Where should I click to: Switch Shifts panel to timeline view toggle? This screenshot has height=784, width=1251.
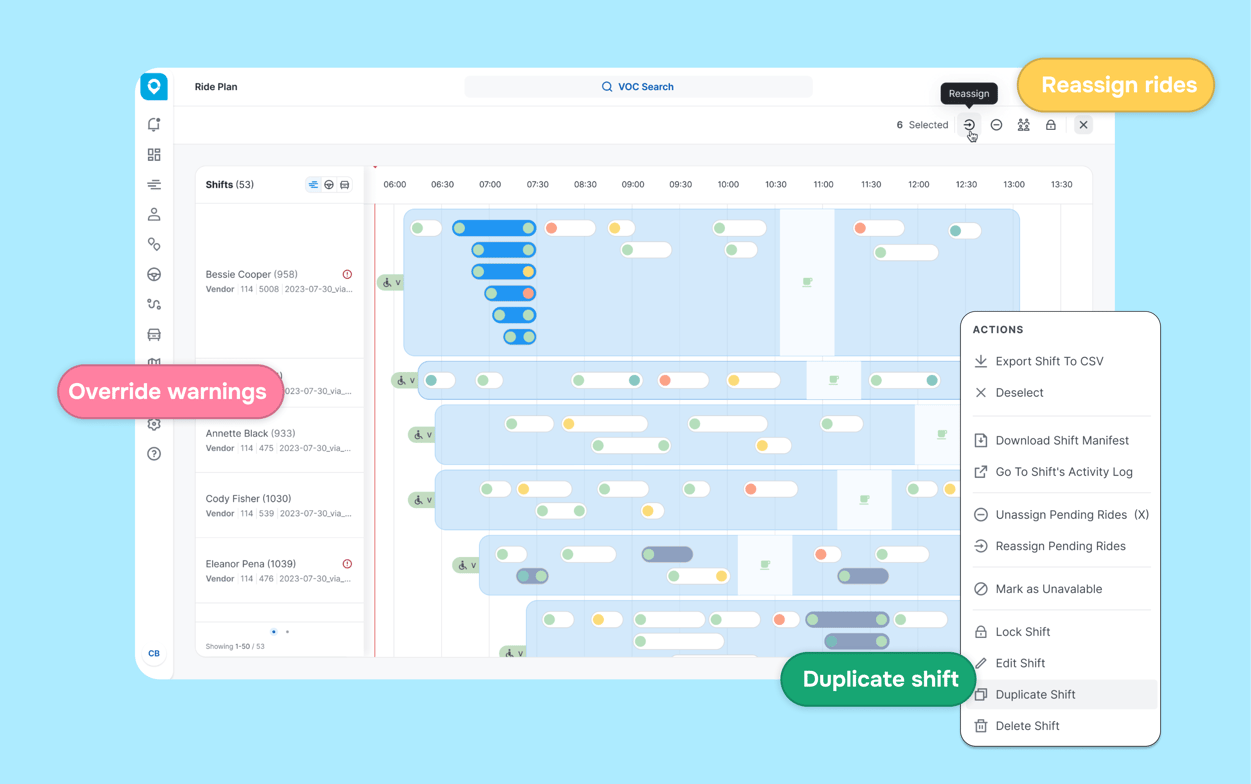pyautogui.click(x=313, y=185)
